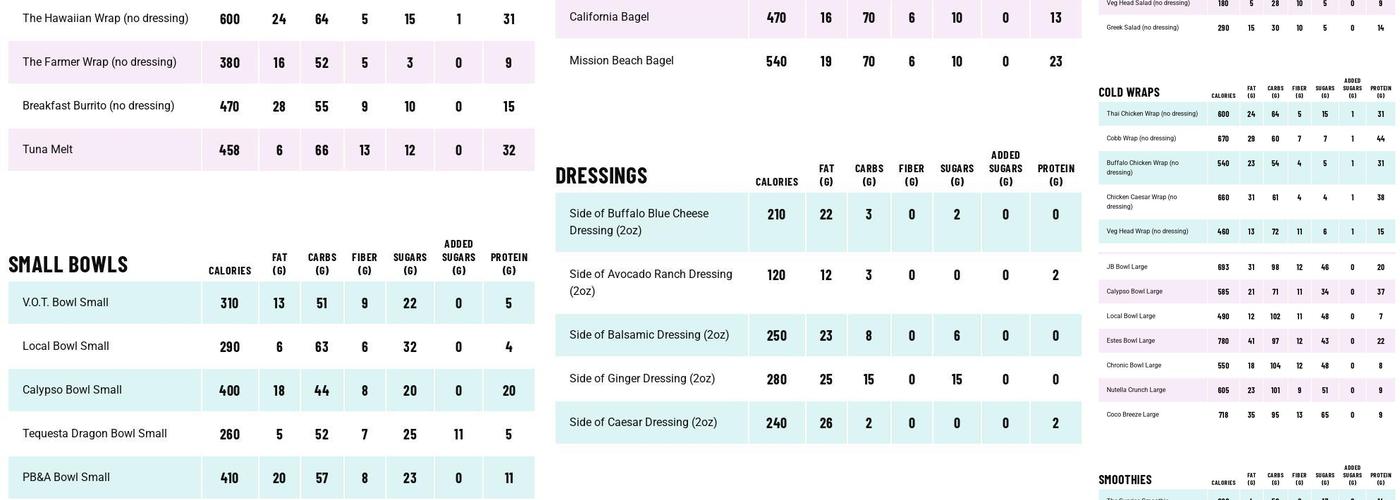Select PB&A Bowl Small entry
The width and height of the screenshot is (1400, 500).
click(66, 478)
